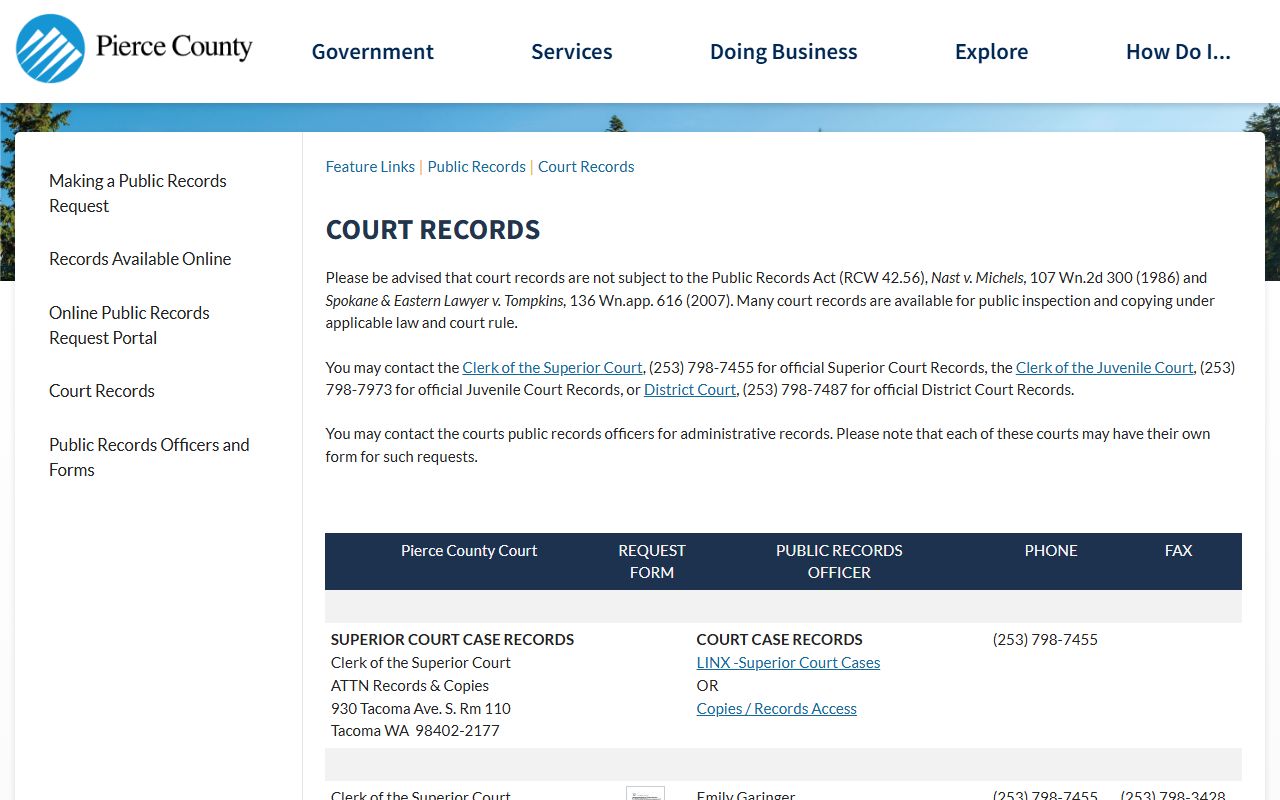The width and height of the screenshot is (1280, 800).
Task: Click the Emily Garinger name
Action: [746, 795]
